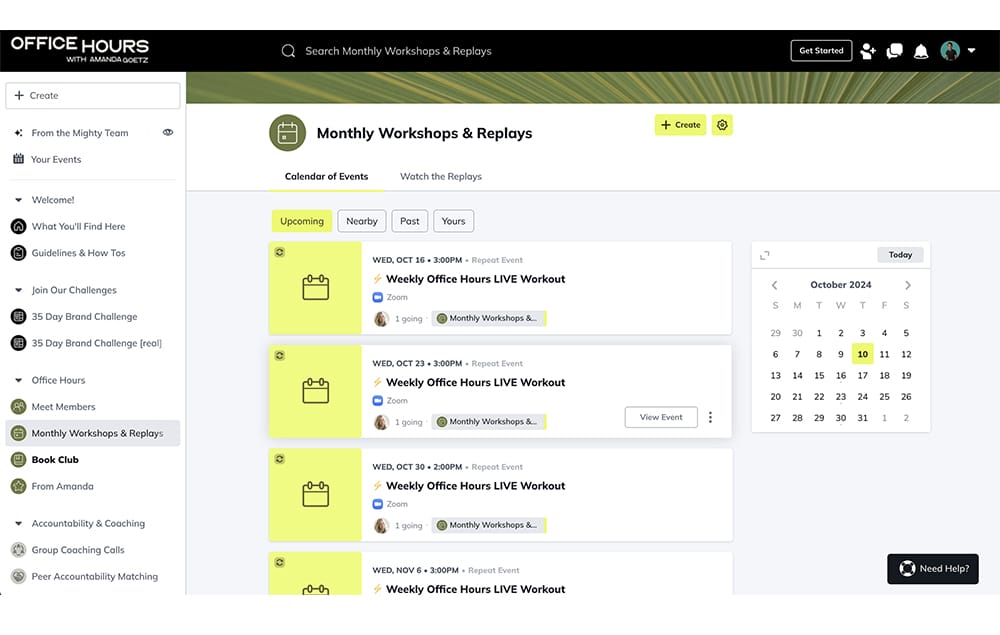Click the Office Hours logo
1000x635 pixels.
pos(80,50)
